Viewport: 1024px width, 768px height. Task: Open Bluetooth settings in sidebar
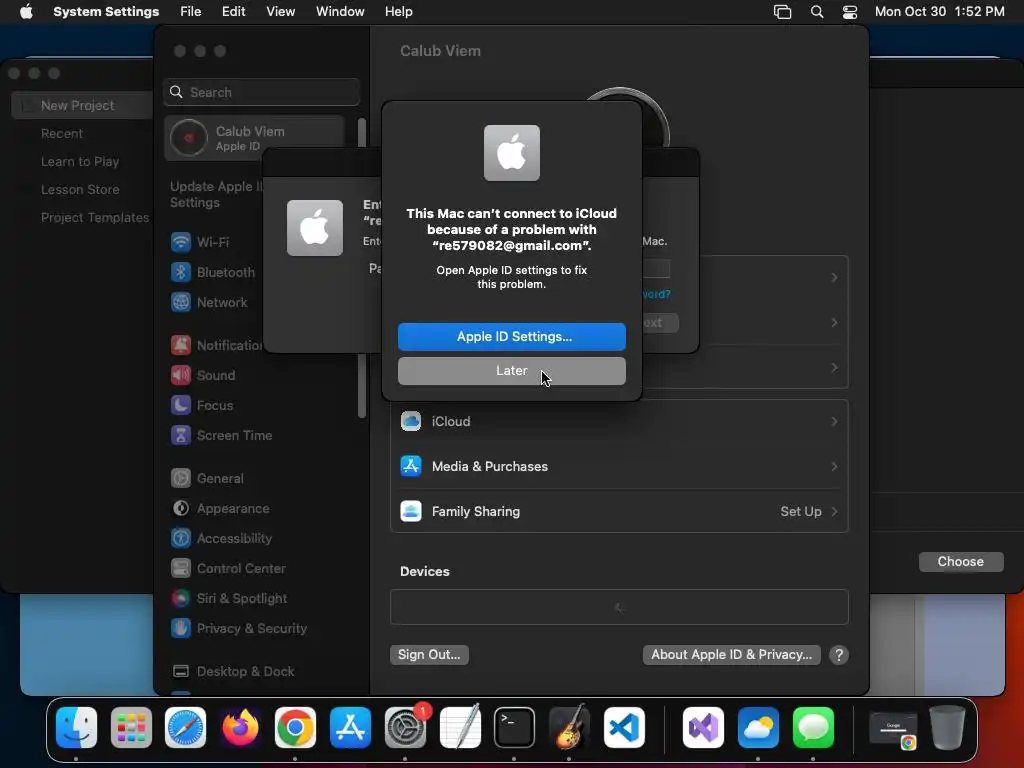pyautogui.click(x=213, y=272)
